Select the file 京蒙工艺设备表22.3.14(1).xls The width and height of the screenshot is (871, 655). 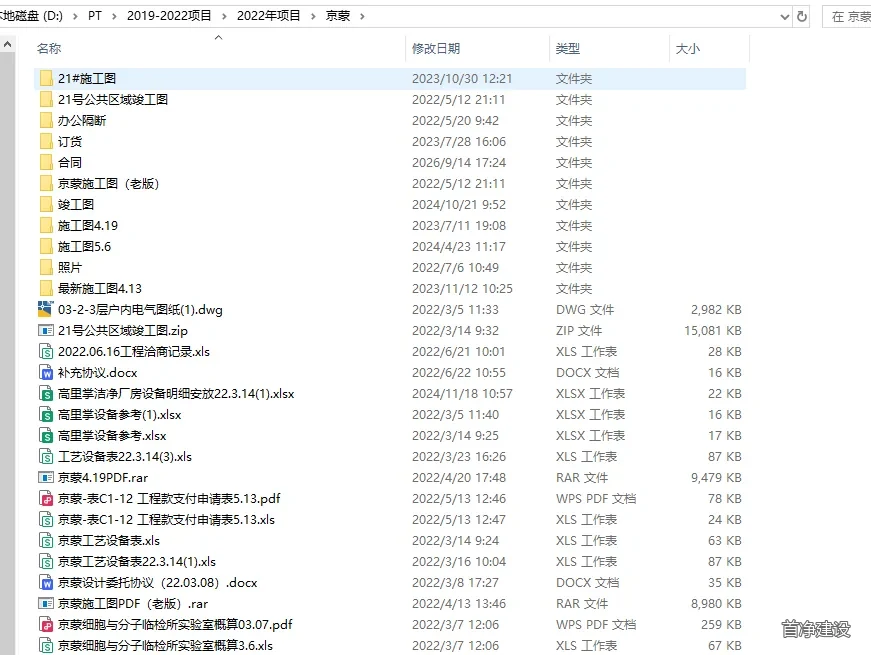click(x=137, y=562)
